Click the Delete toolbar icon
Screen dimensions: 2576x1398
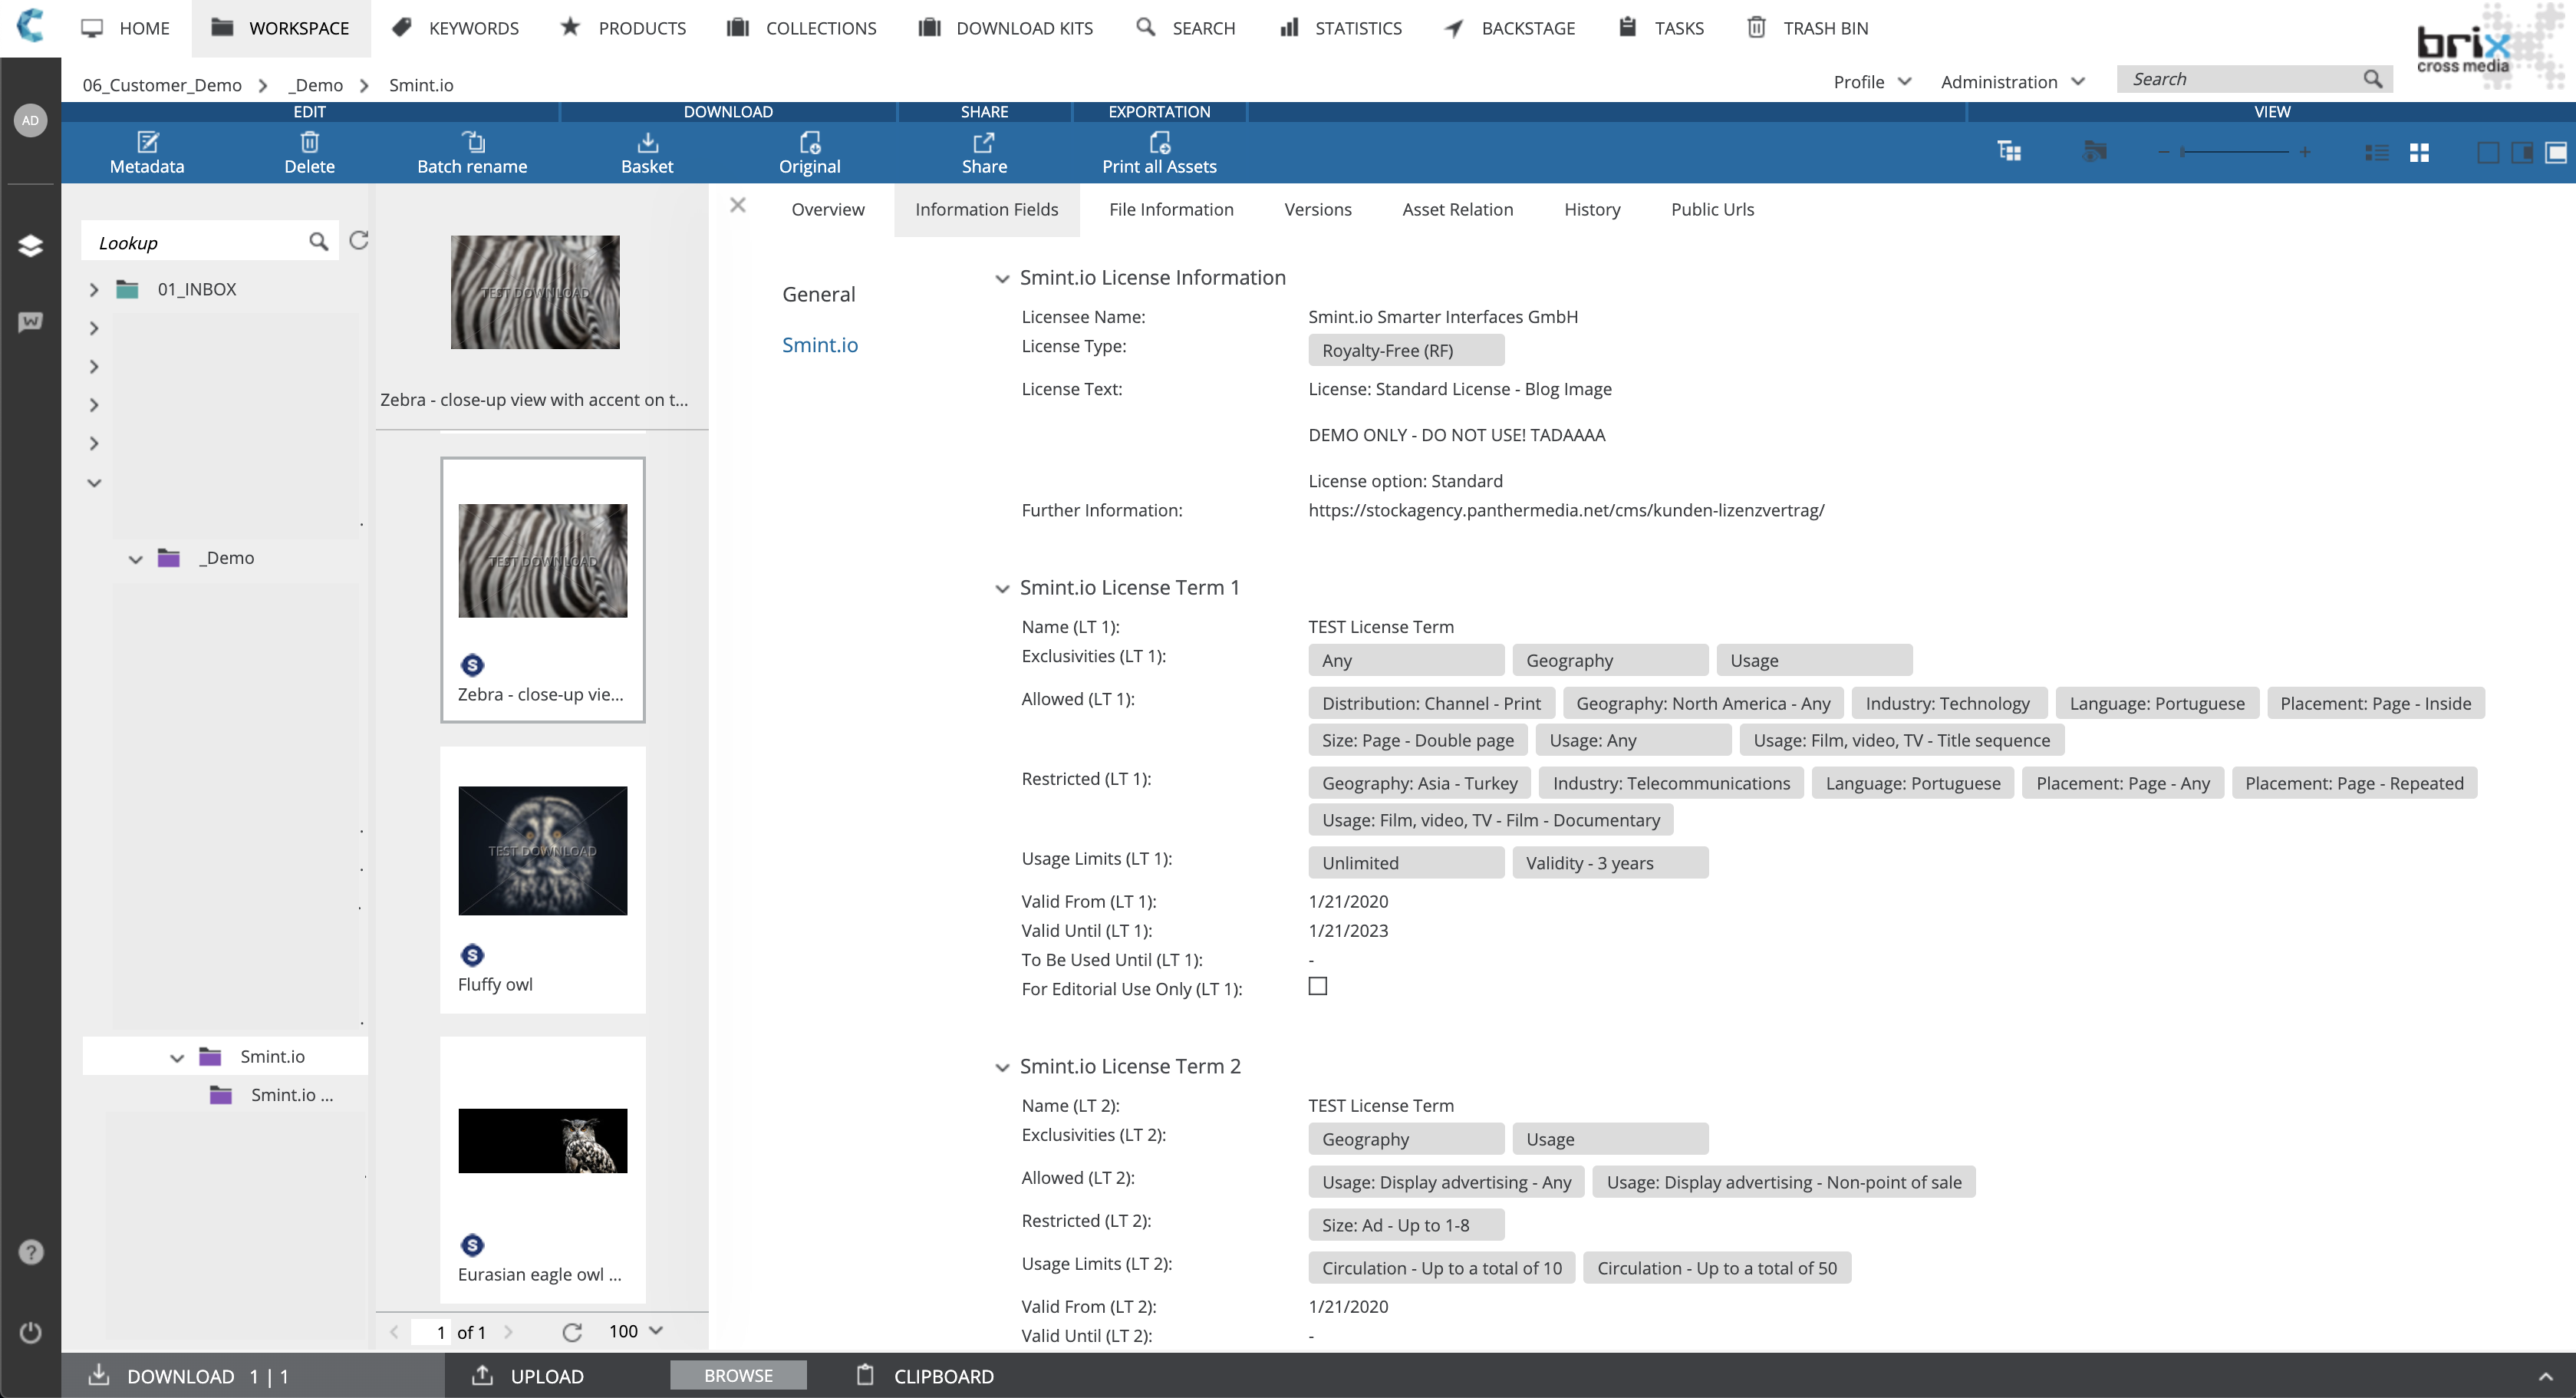(x=309, y=152)
